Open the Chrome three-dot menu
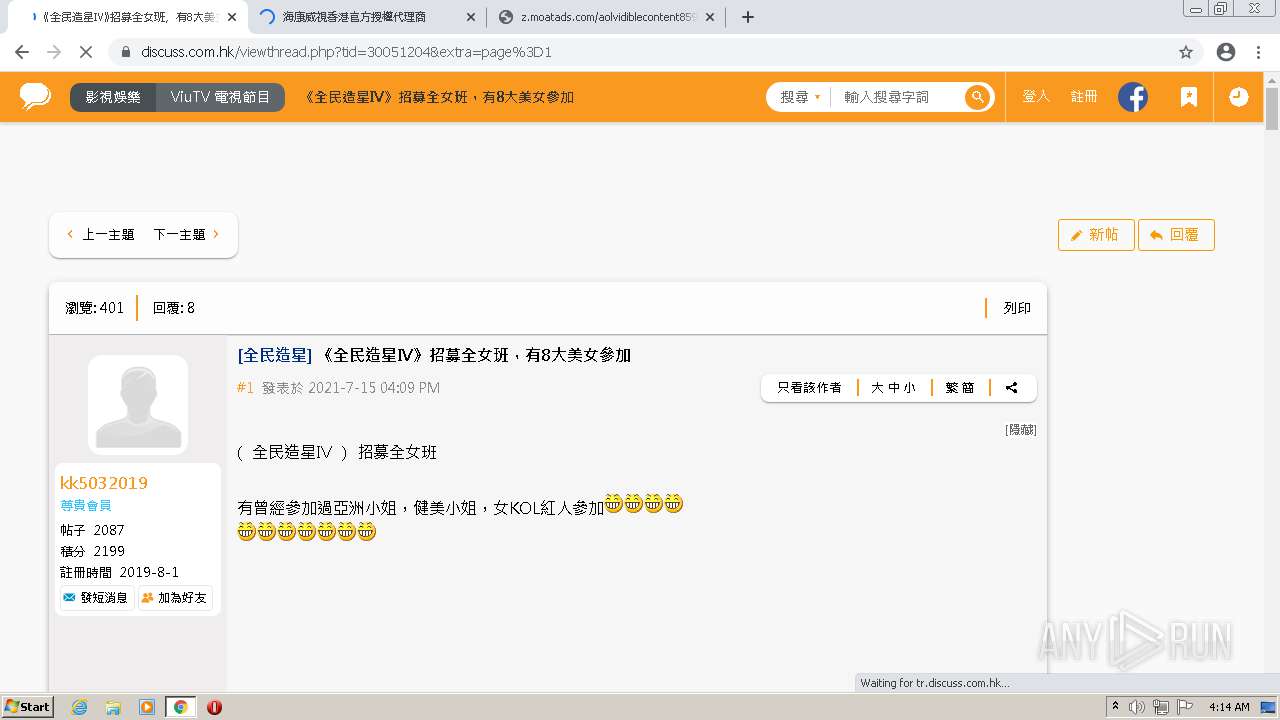1280x720 pixels. click(1257, 52)
